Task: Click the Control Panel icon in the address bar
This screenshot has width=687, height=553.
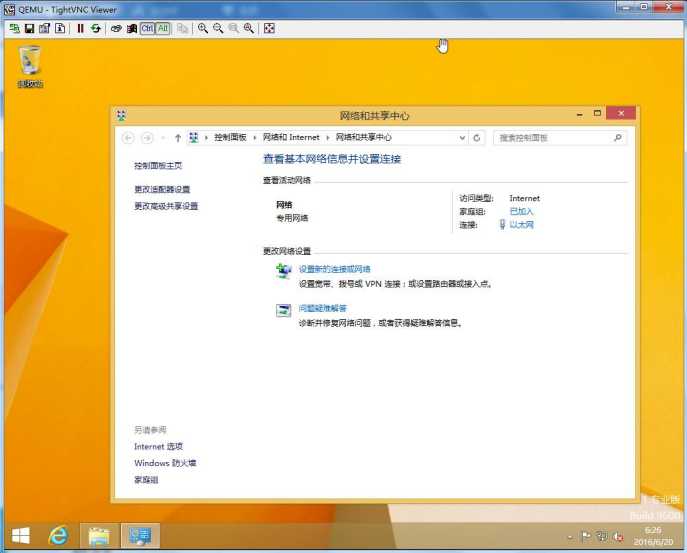Action: click(194, 138)
